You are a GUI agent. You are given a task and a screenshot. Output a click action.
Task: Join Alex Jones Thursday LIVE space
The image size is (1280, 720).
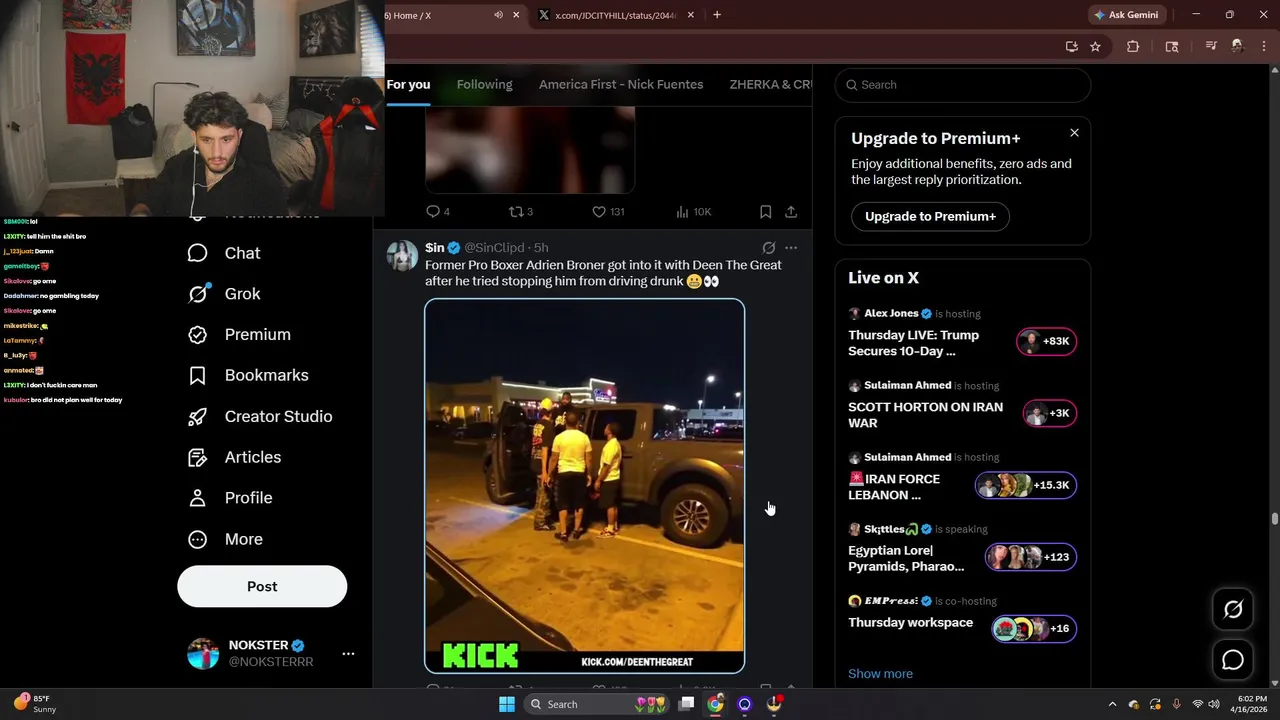click(914, 342)
